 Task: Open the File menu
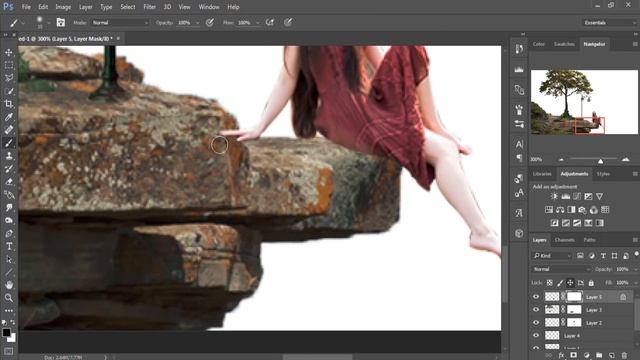(x=26, y=7)
